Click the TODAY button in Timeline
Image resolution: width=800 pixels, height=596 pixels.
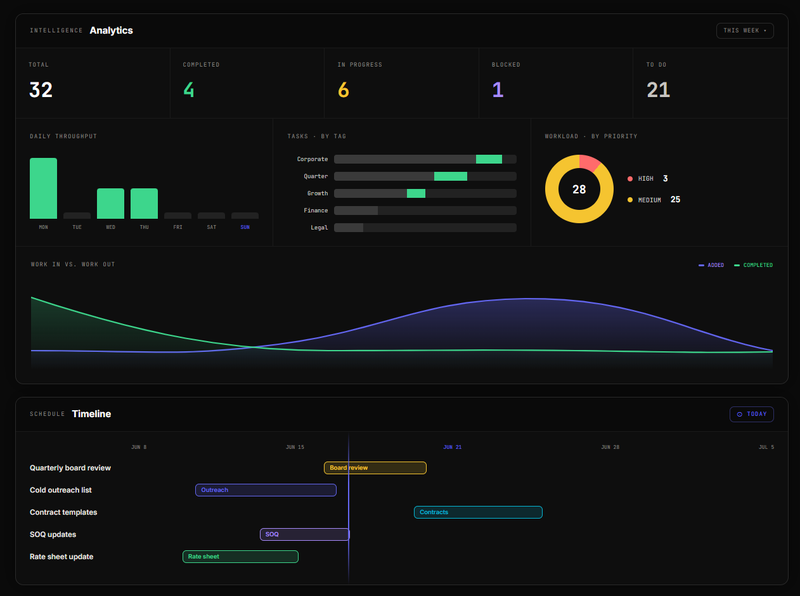pos(752,414)
